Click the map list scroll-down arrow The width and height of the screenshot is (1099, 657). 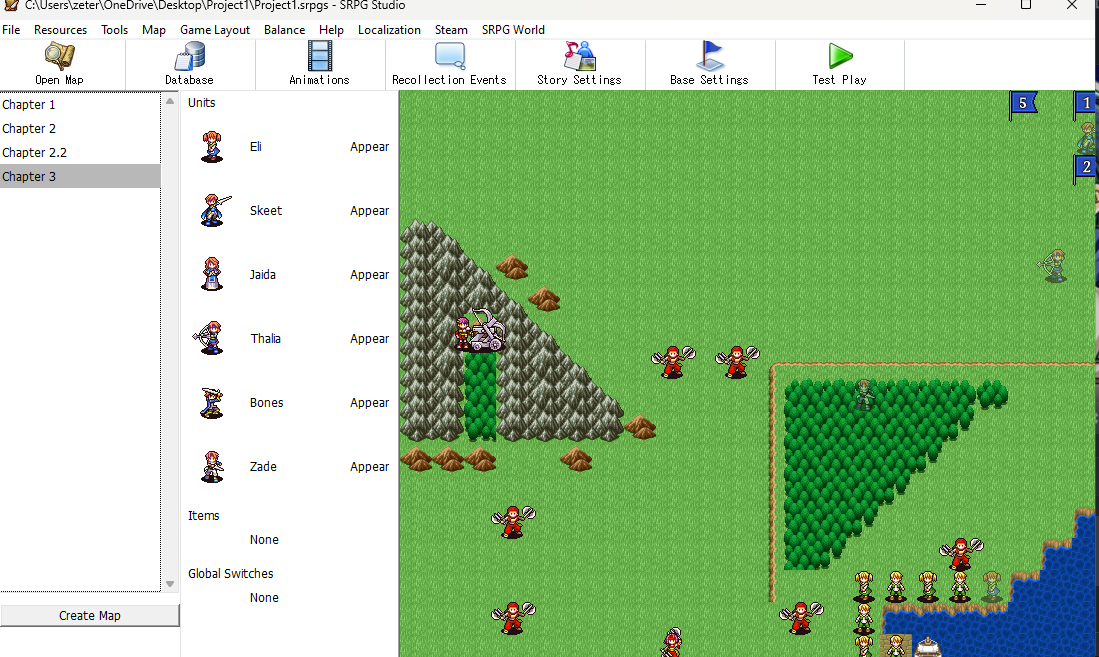tap(170, 583)
